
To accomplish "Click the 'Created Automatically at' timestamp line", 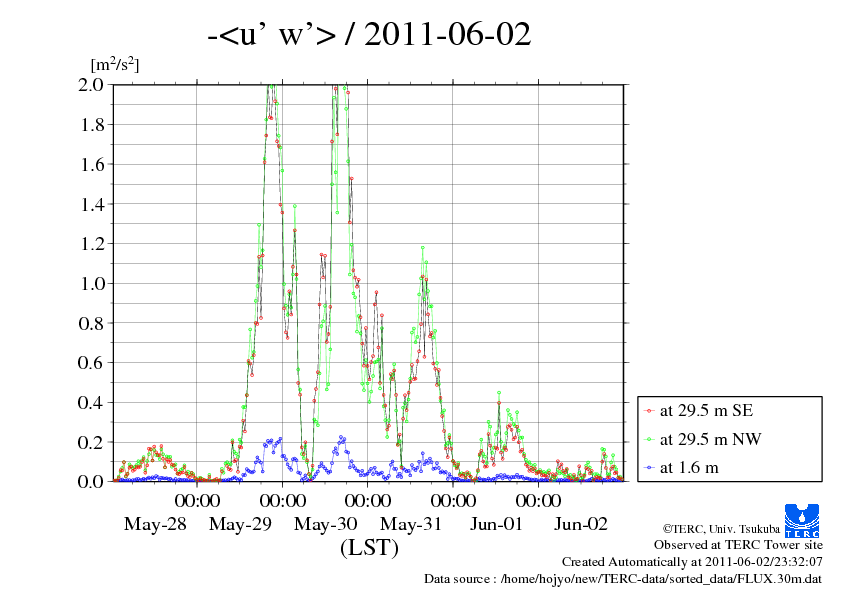I will click(692, 562).
